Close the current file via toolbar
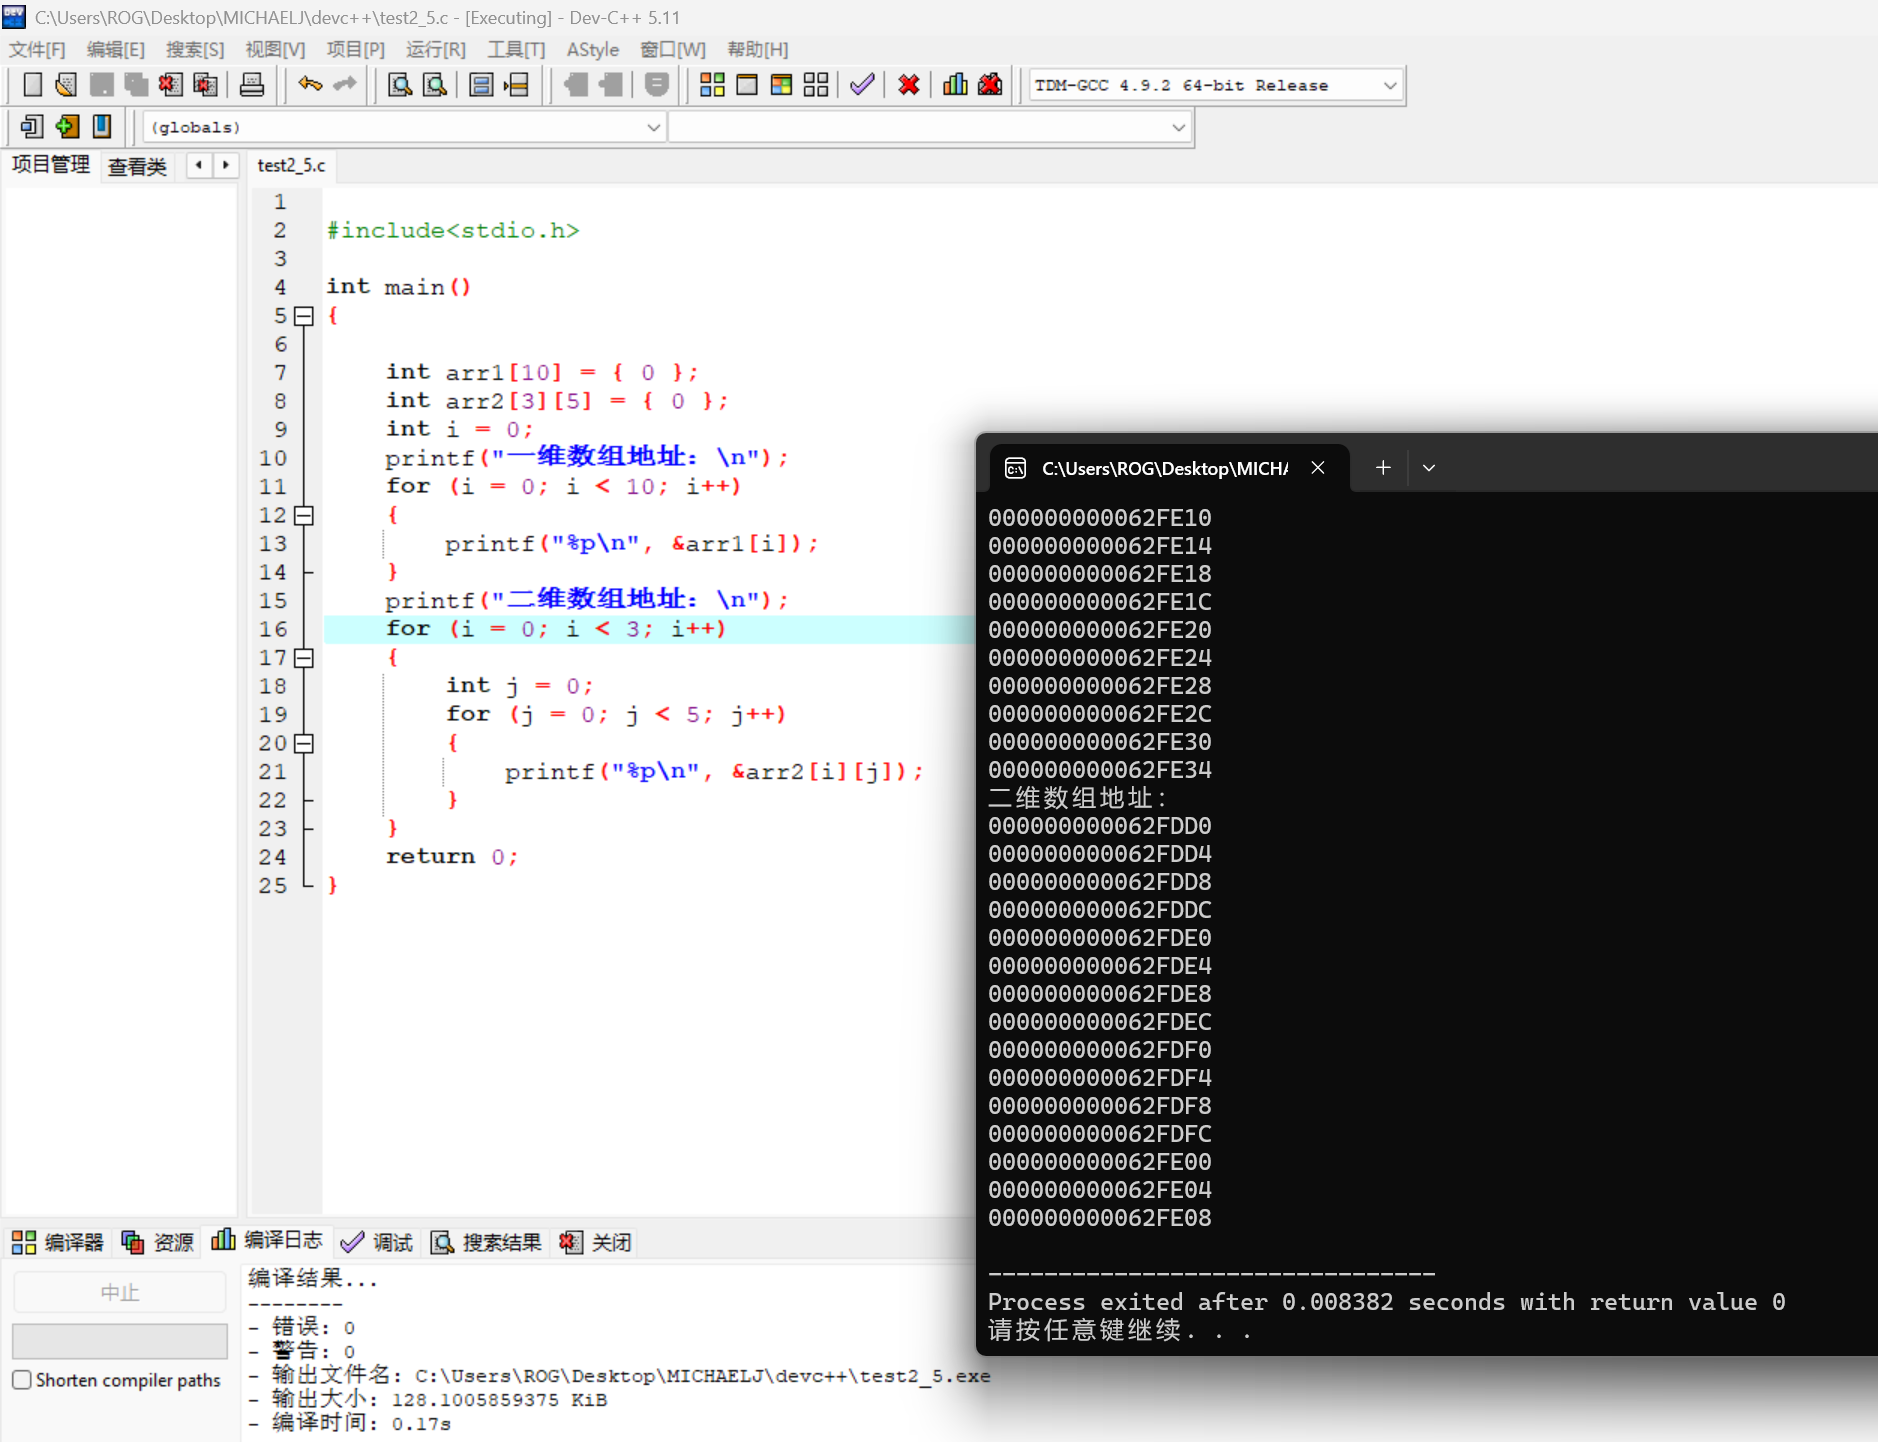Image resolution: width=1878 pixels, height=1442 pixels. [x=171, y=85]
